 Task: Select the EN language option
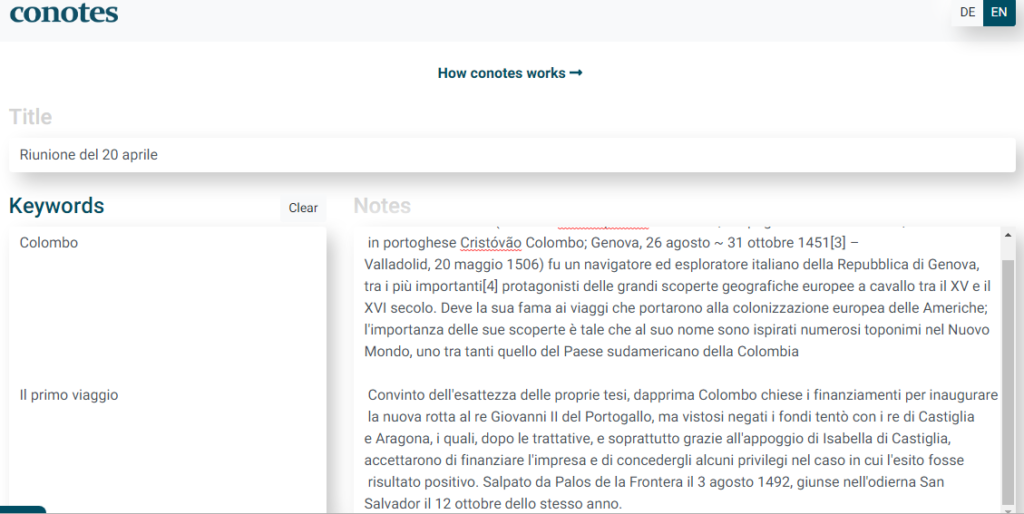(997, 12)
